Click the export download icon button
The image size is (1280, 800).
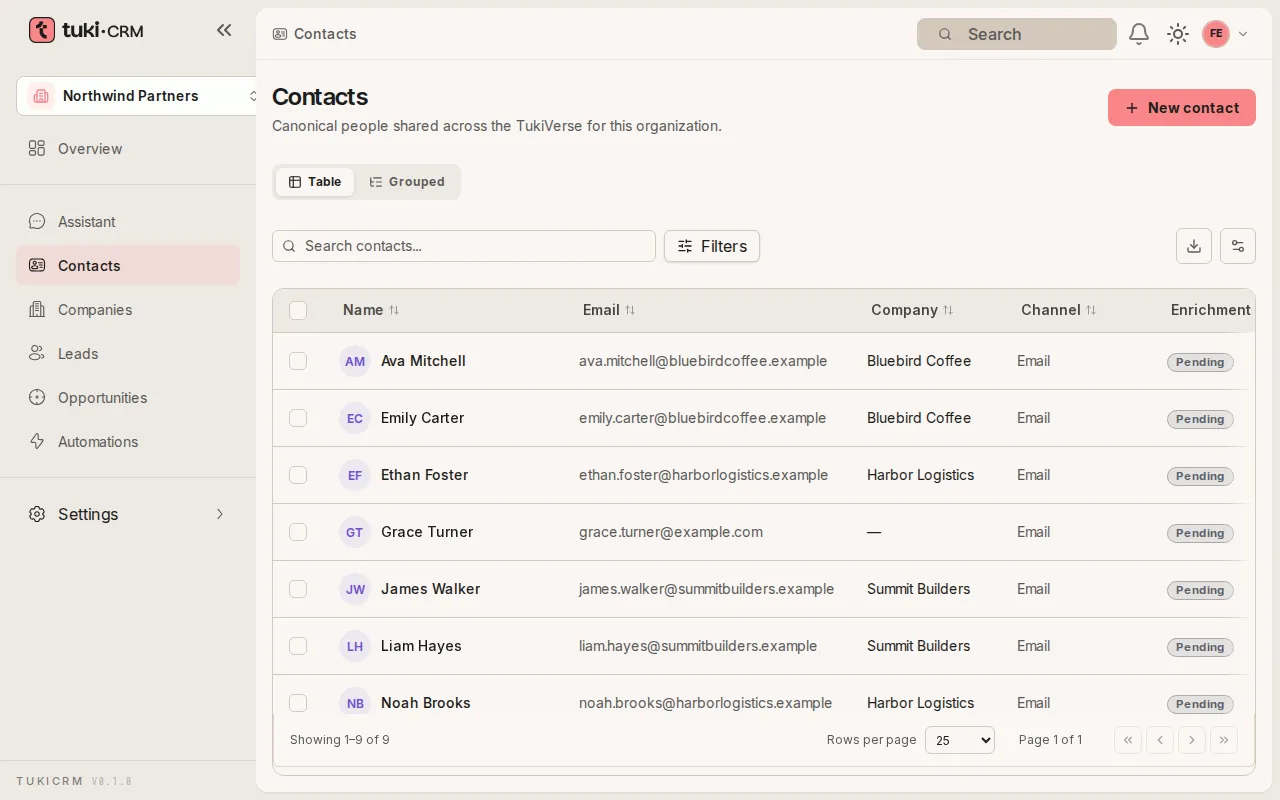click(1194, 246)
